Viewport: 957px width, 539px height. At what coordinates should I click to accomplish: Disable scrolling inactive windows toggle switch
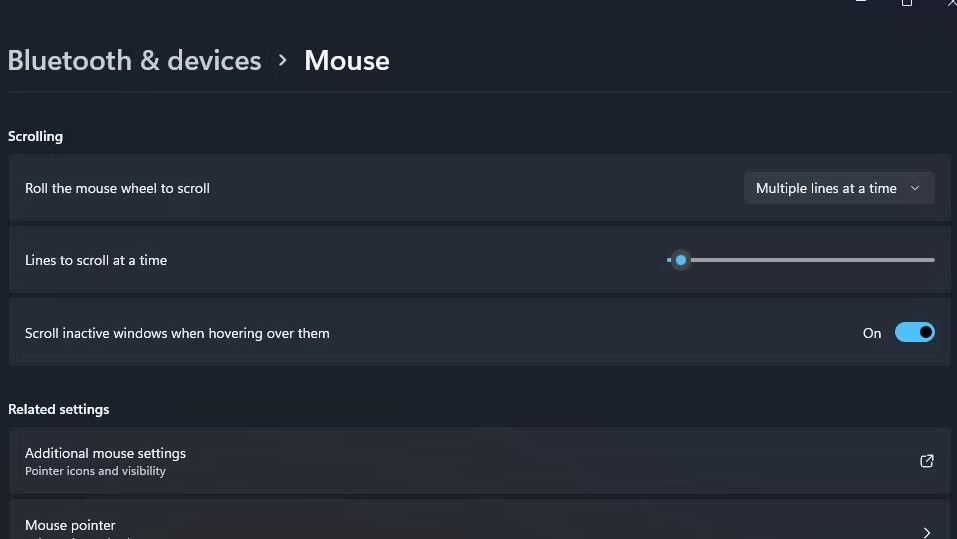point(914,332)
